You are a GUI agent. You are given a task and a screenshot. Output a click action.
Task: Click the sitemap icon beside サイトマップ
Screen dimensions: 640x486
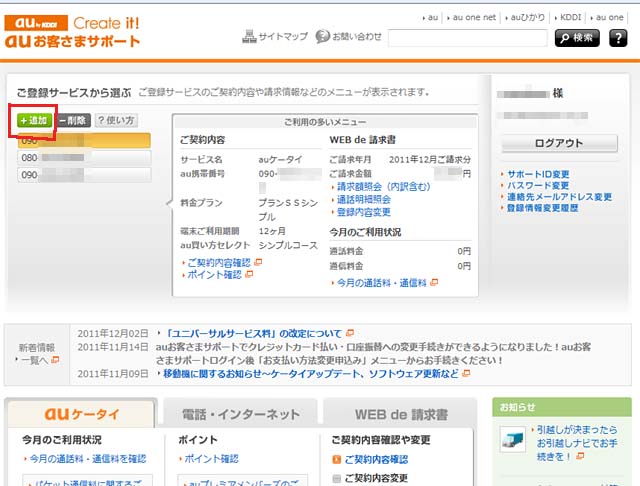pyautogui.click(x=249, y=36)
